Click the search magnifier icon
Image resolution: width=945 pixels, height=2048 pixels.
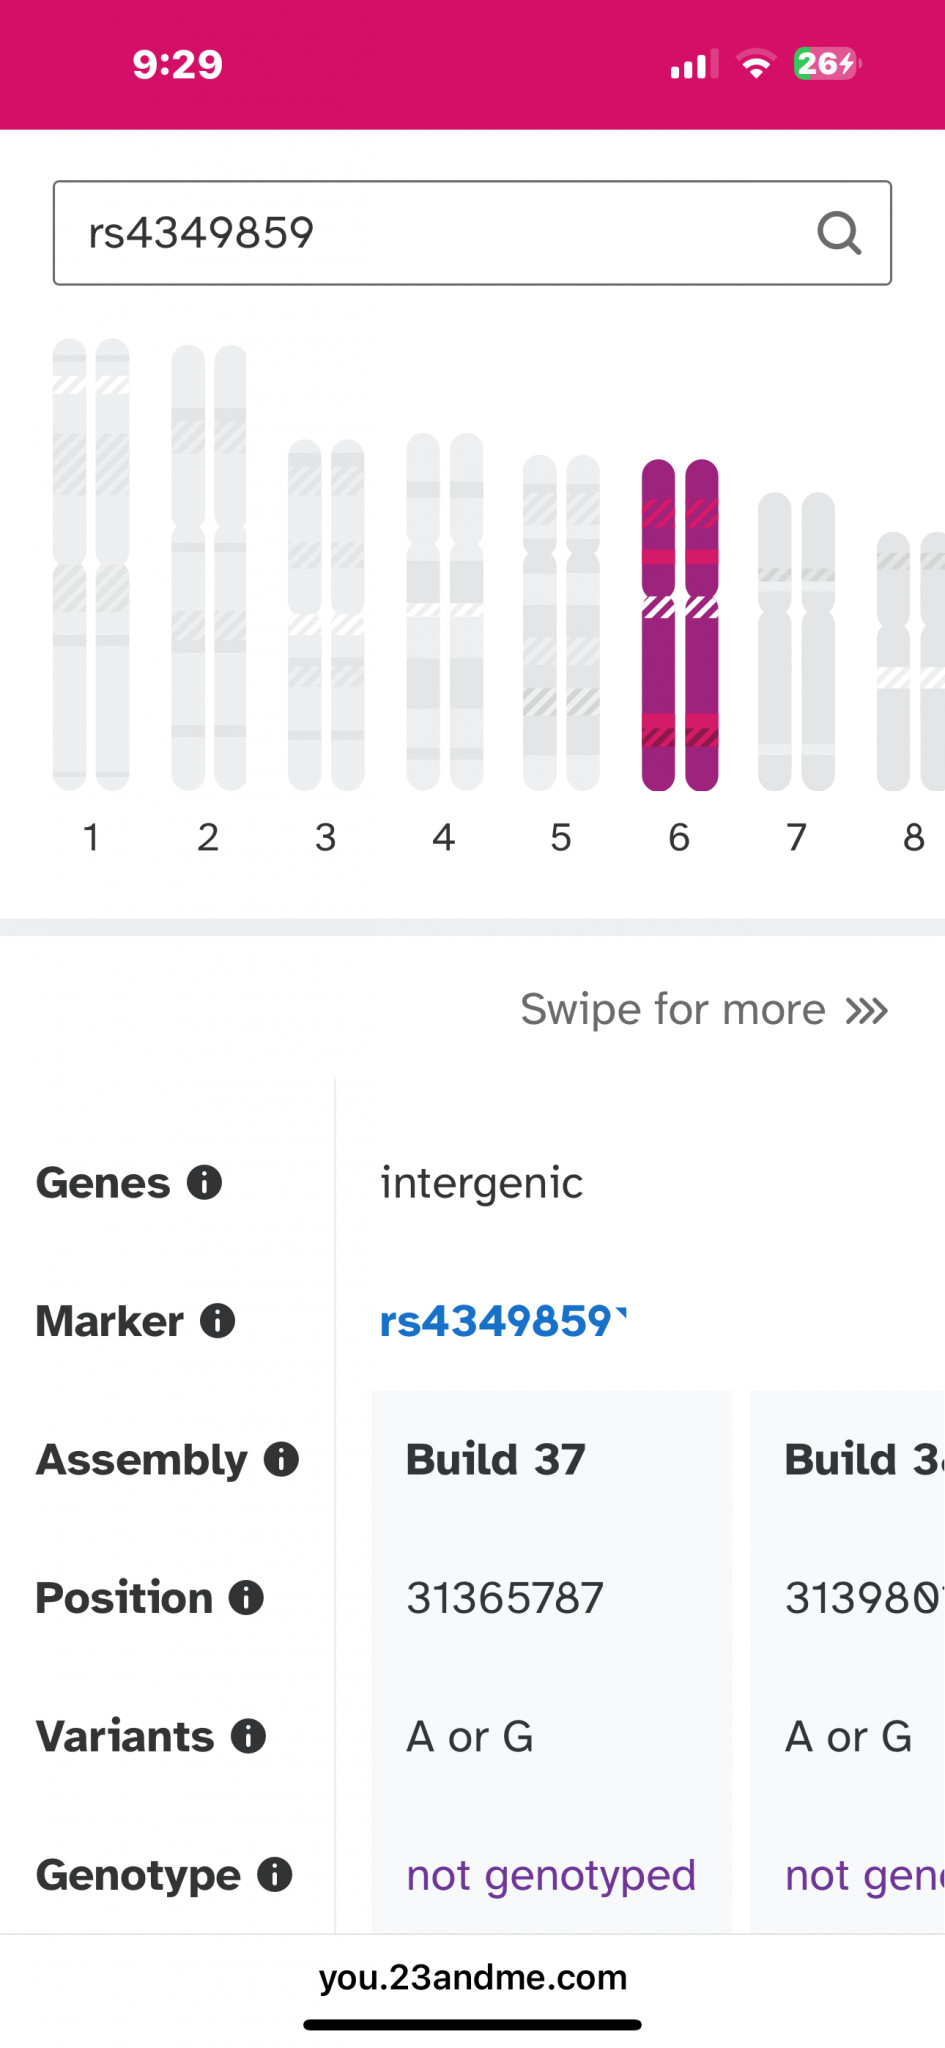(839, 234)
